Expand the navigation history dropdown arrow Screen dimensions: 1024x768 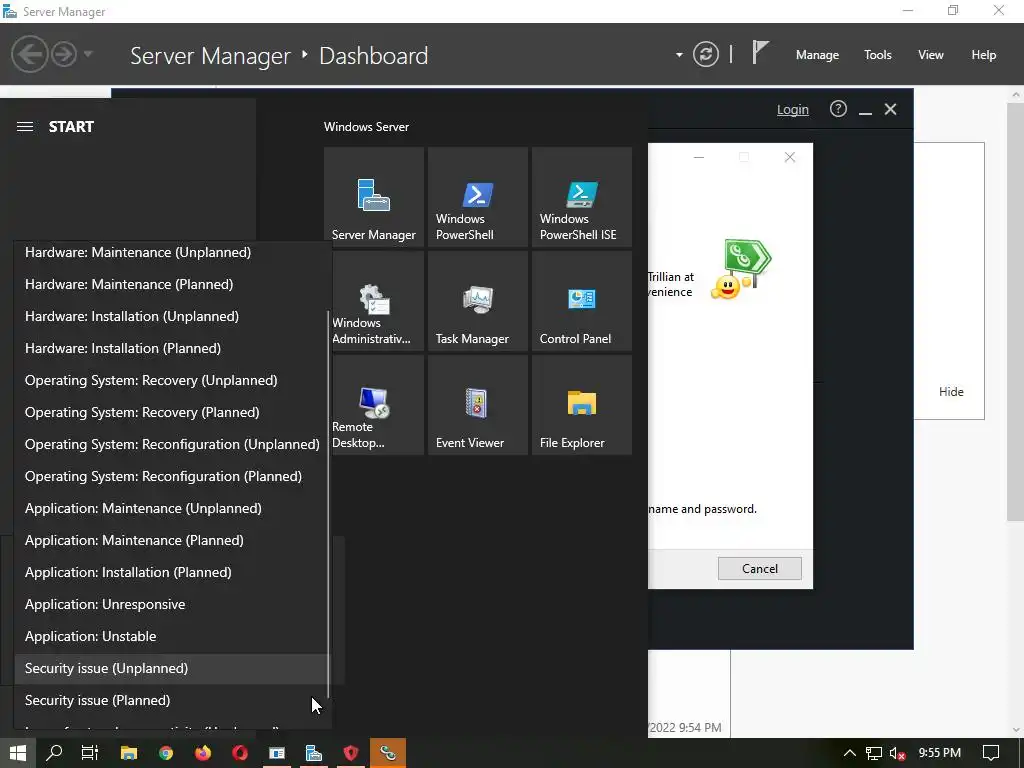coord(88,54)
